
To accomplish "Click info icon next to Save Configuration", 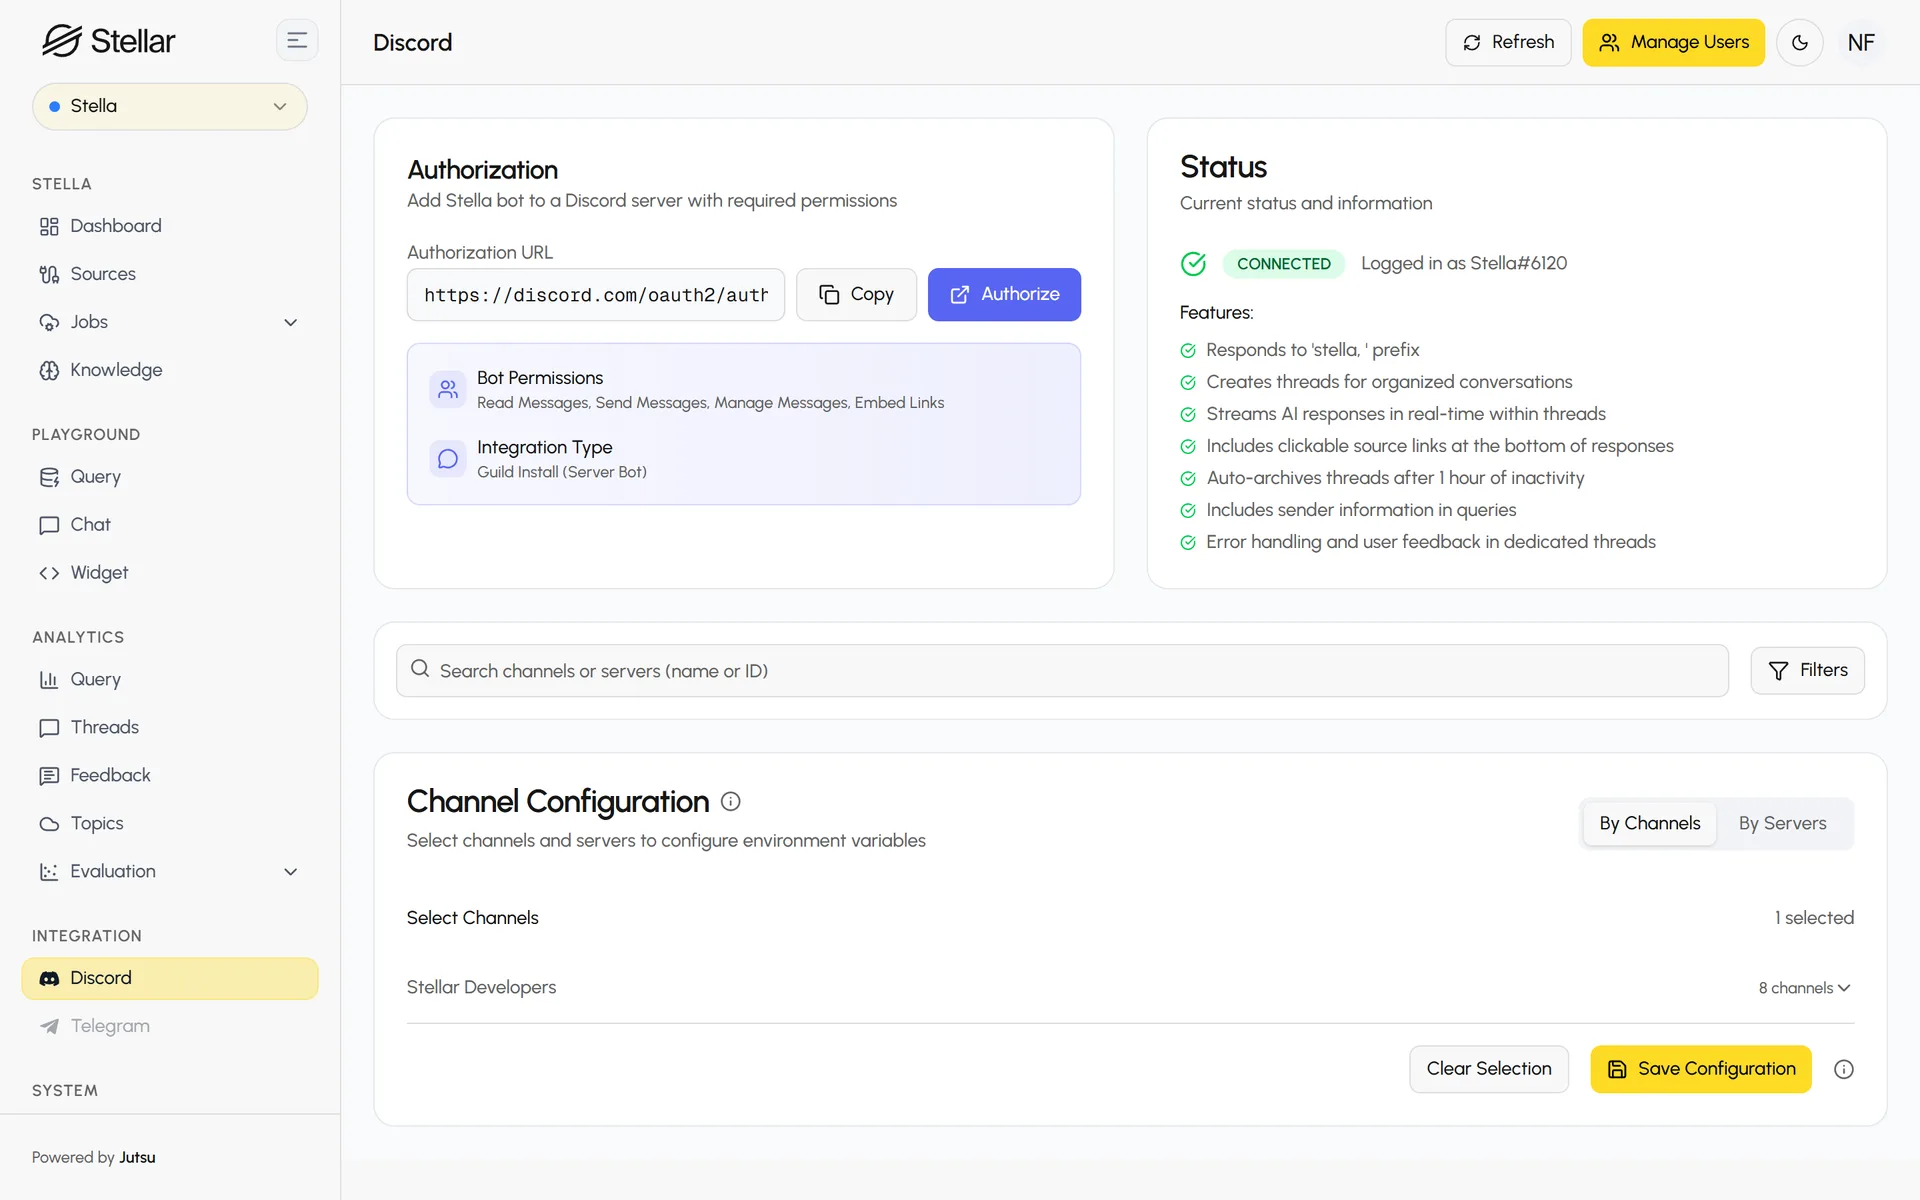I will (1844, 1070).
